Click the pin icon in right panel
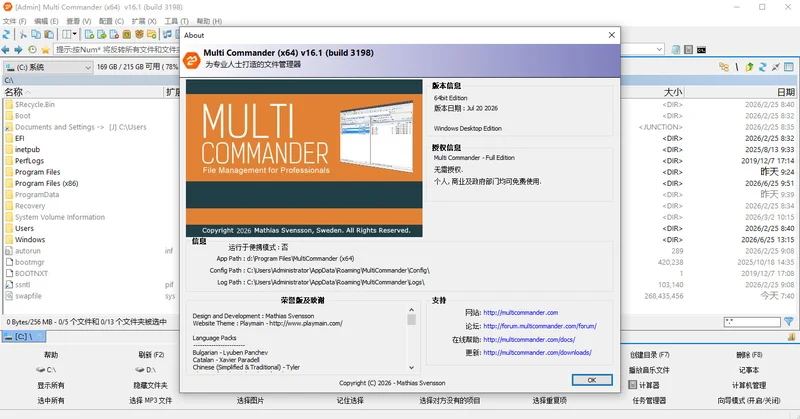 (x=776, y=67)
